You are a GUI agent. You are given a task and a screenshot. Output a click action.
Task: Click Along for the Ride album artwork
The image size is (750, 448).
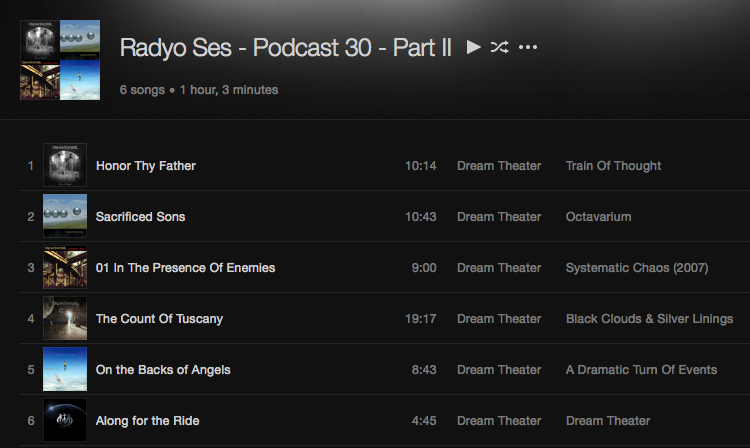coord(65,420)
